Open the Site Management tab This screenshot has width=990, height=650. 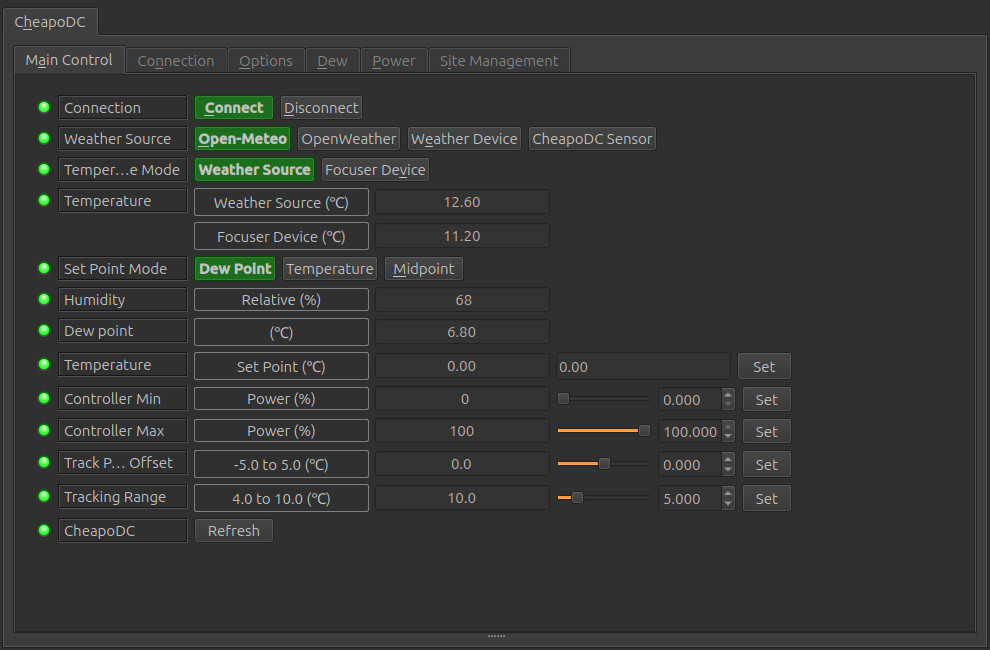[499, 60]
